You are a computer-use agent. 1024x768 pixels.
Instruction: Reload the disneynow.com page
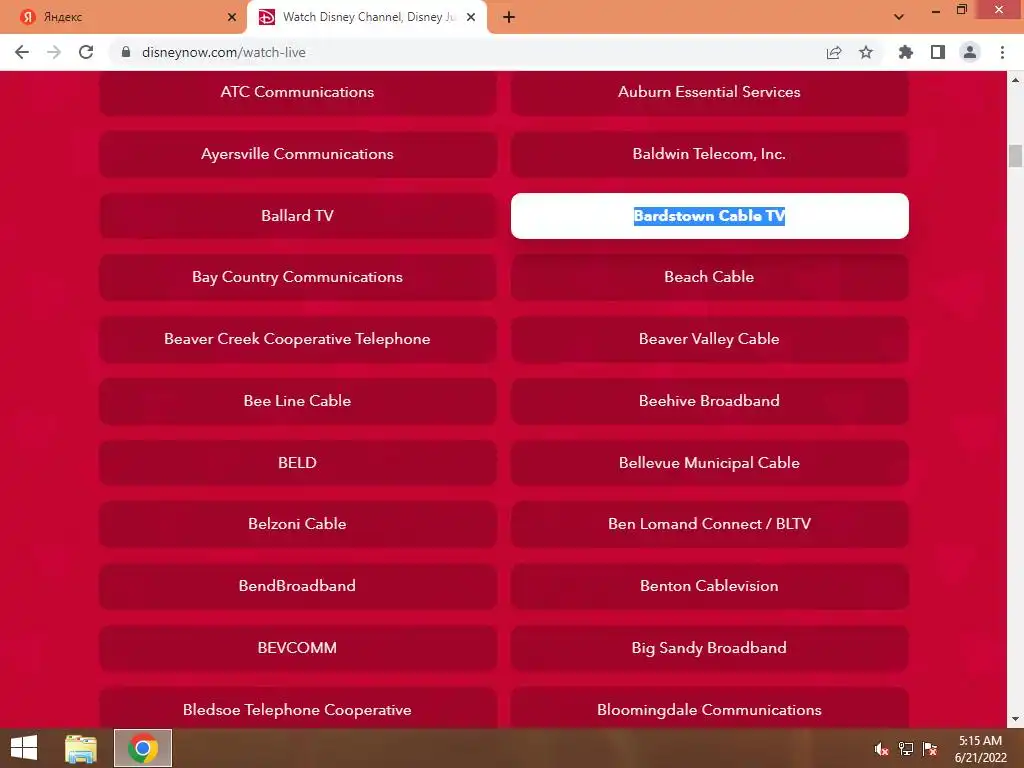86,52
